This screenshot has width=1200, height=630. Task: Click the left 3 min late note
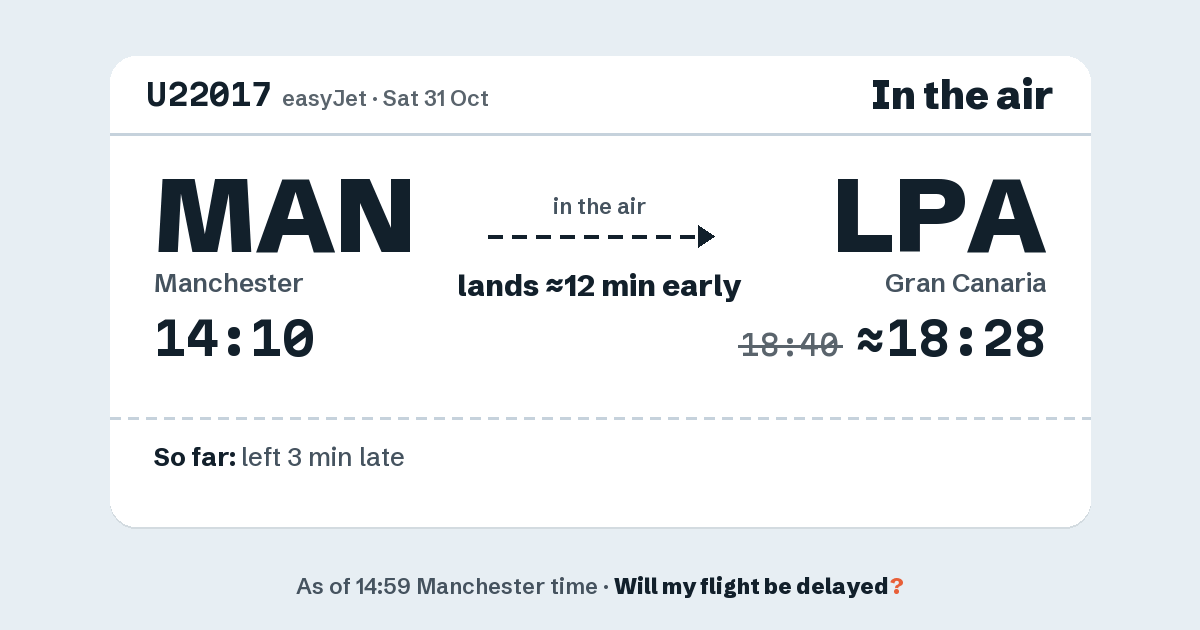pos(323,458)
